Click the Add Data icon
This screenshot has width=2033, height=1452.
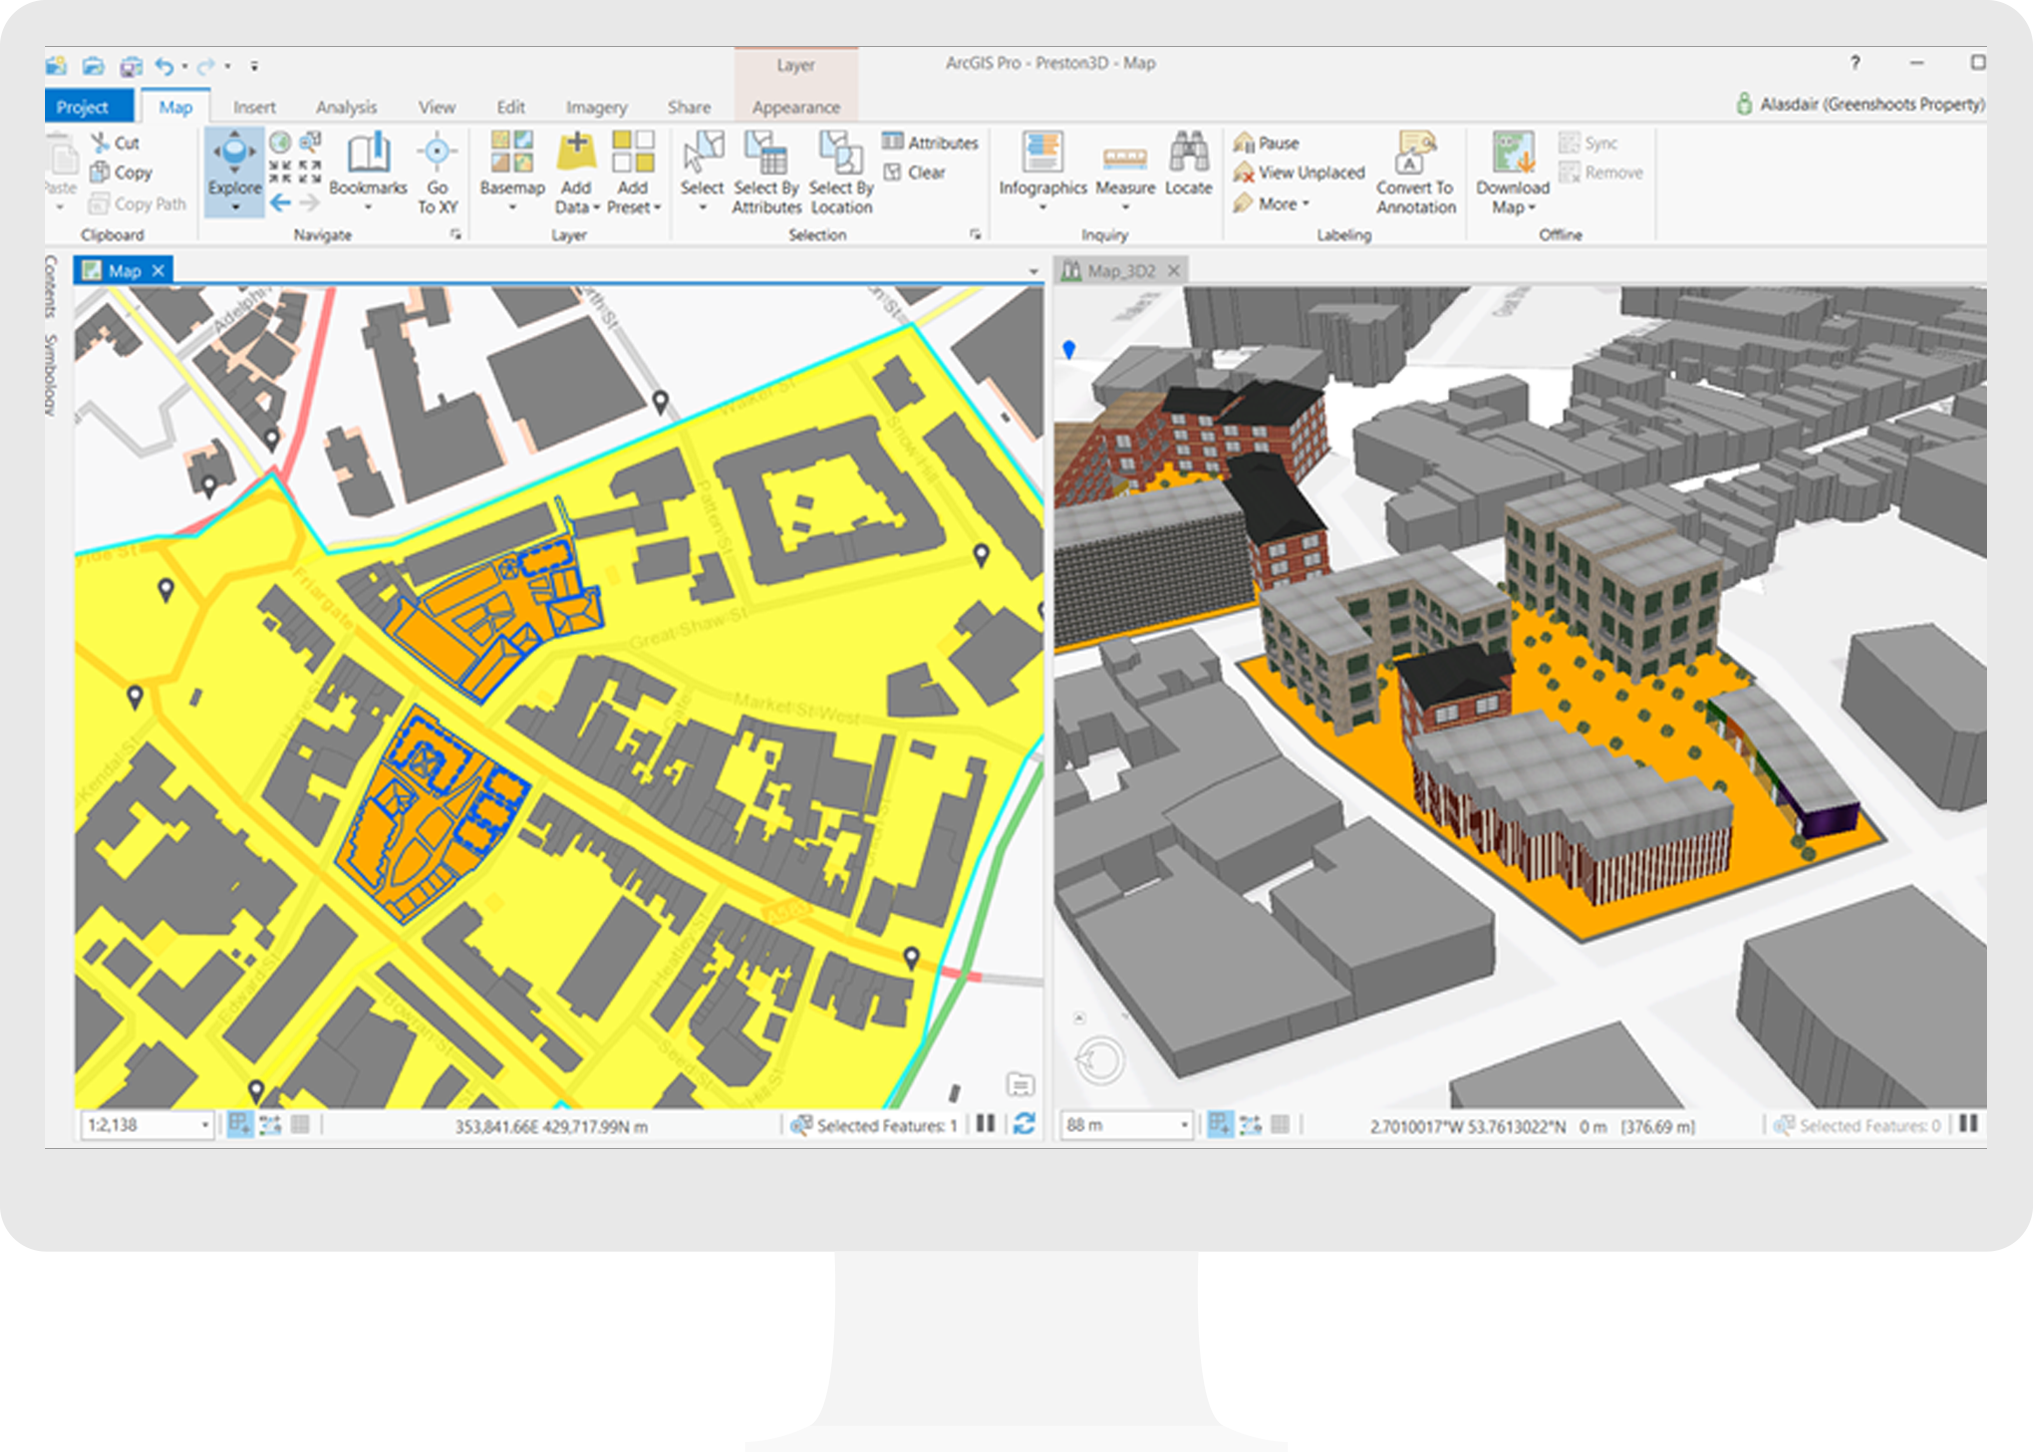point(576,151)
